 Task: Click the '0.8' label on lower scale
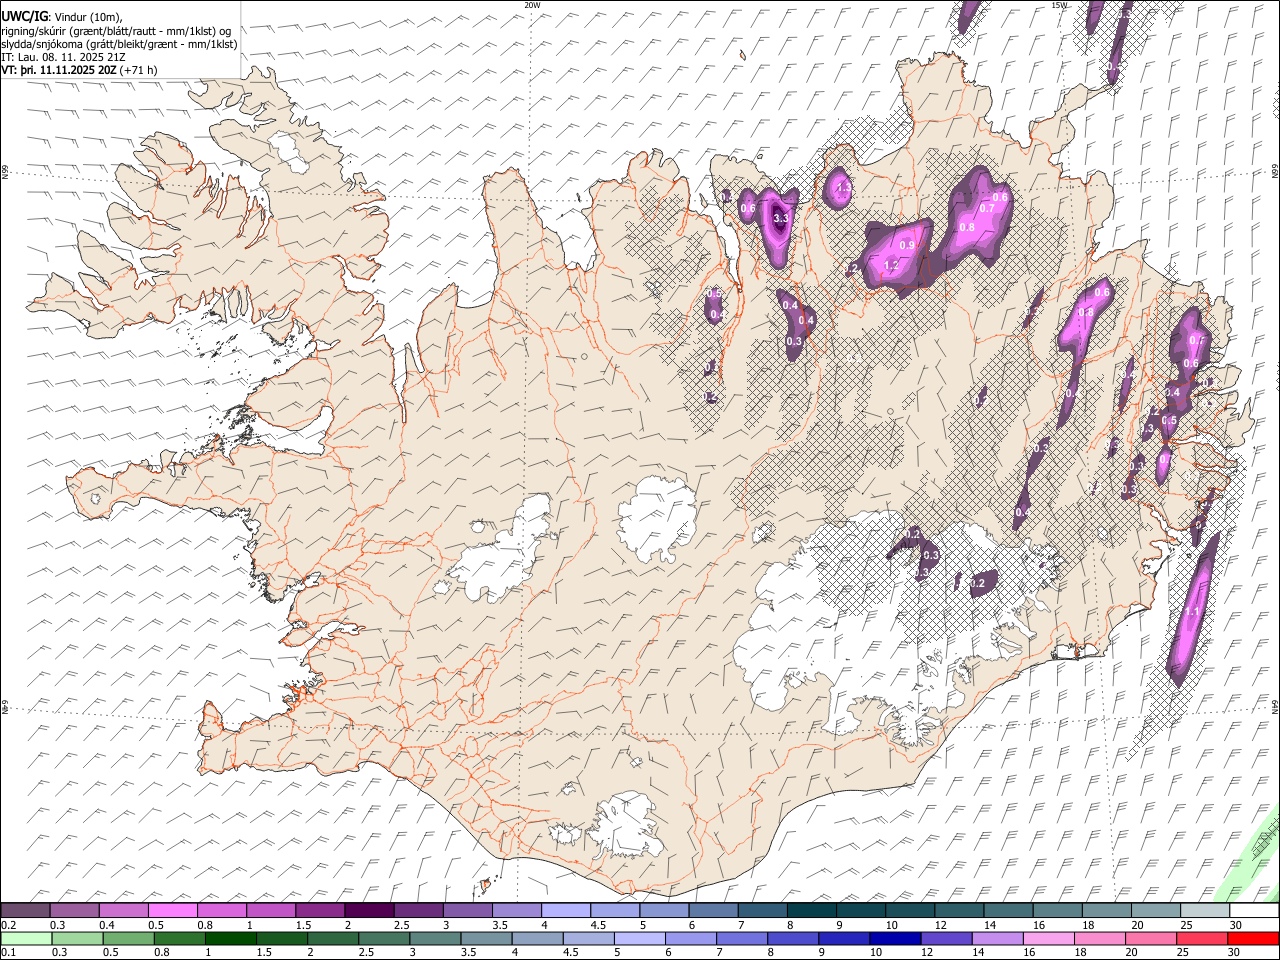click(162, 952)
